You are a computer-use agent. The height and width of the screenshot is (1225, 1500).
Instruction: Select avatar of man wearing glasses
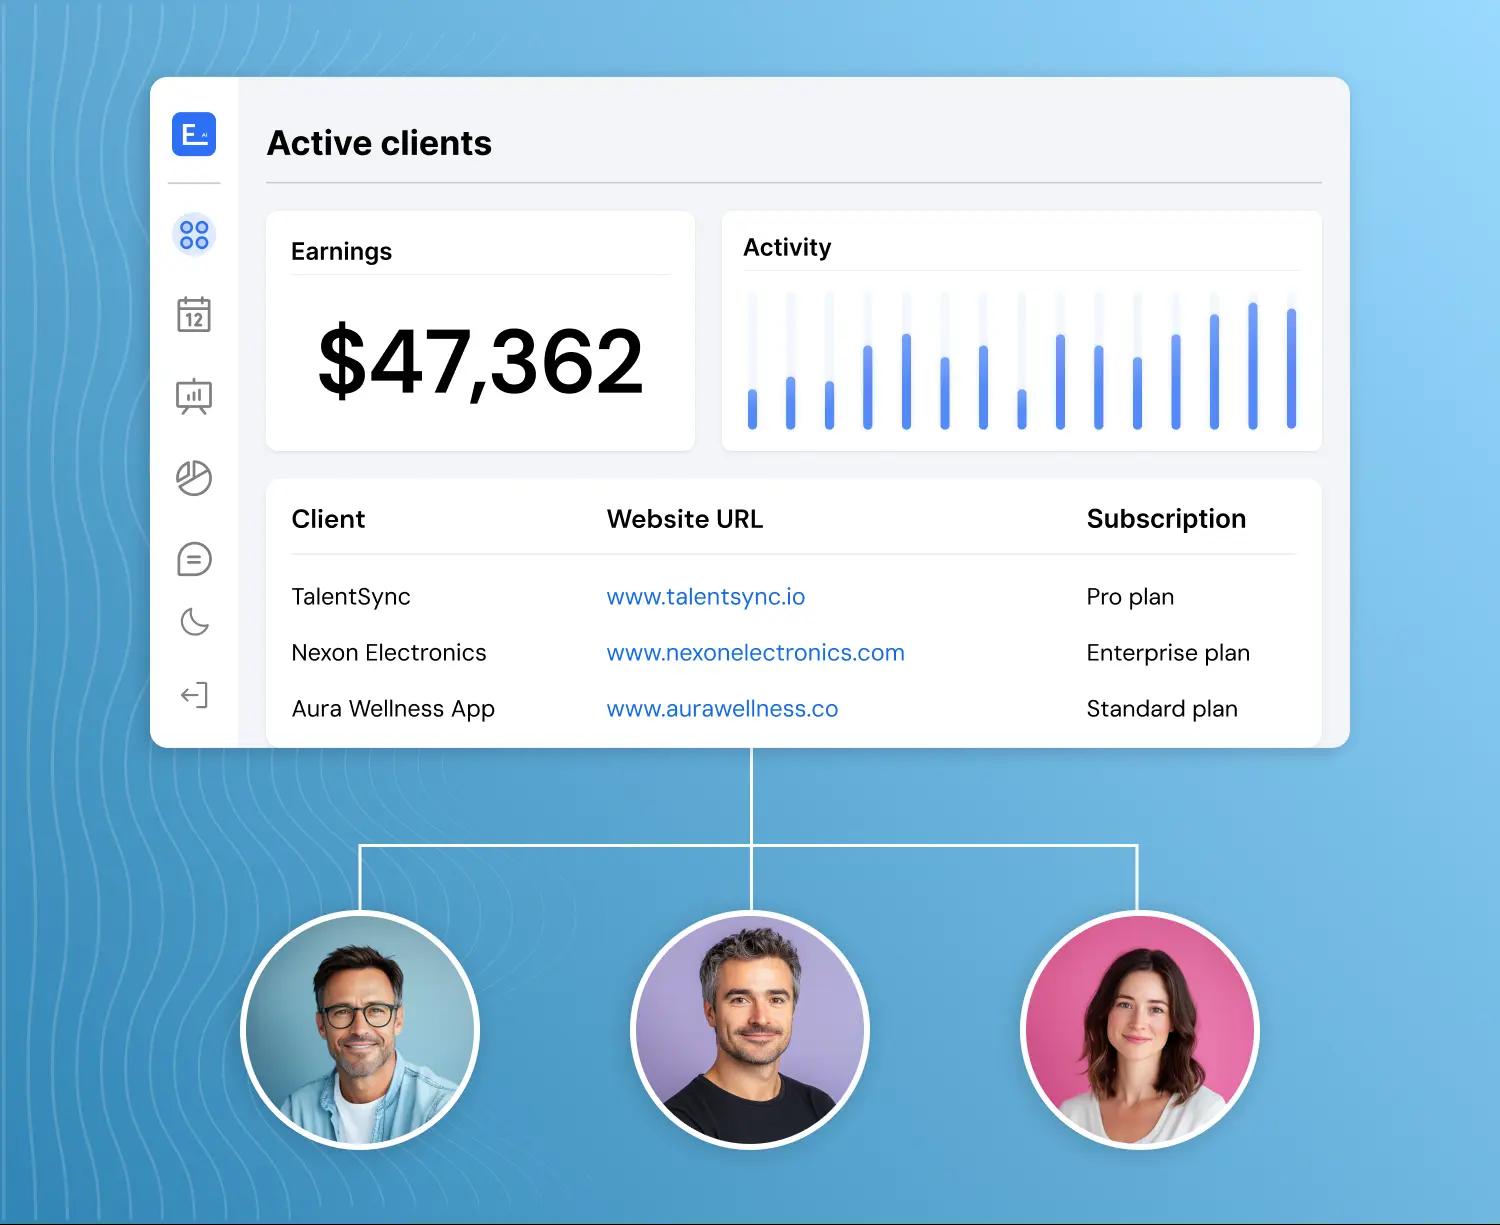click(x=360, y=1030)
